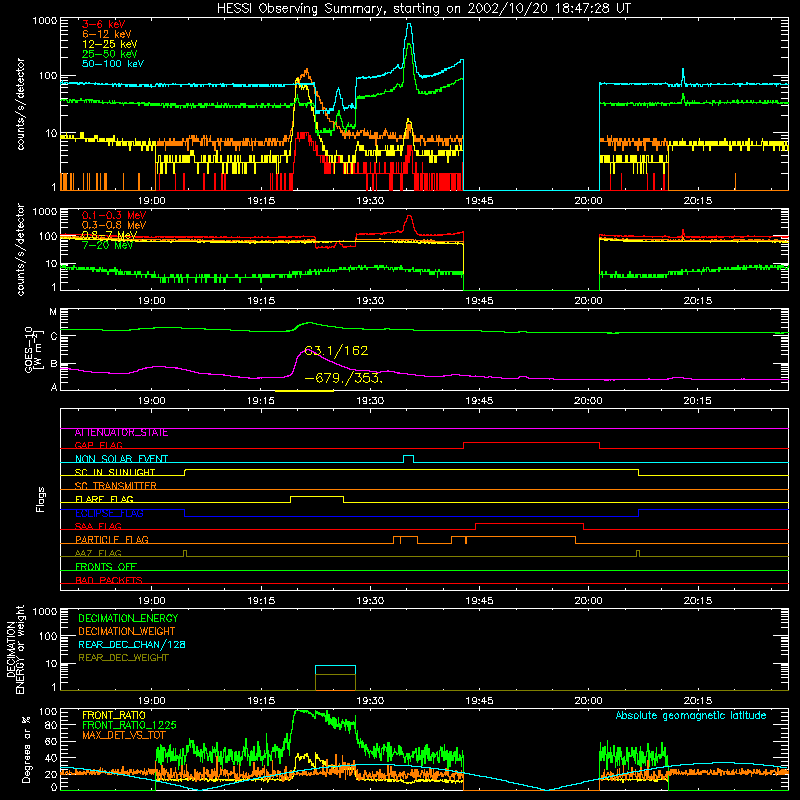Click the -679./353. annotation in GOES panel
The image size is (800, 800).
[343, 378]
